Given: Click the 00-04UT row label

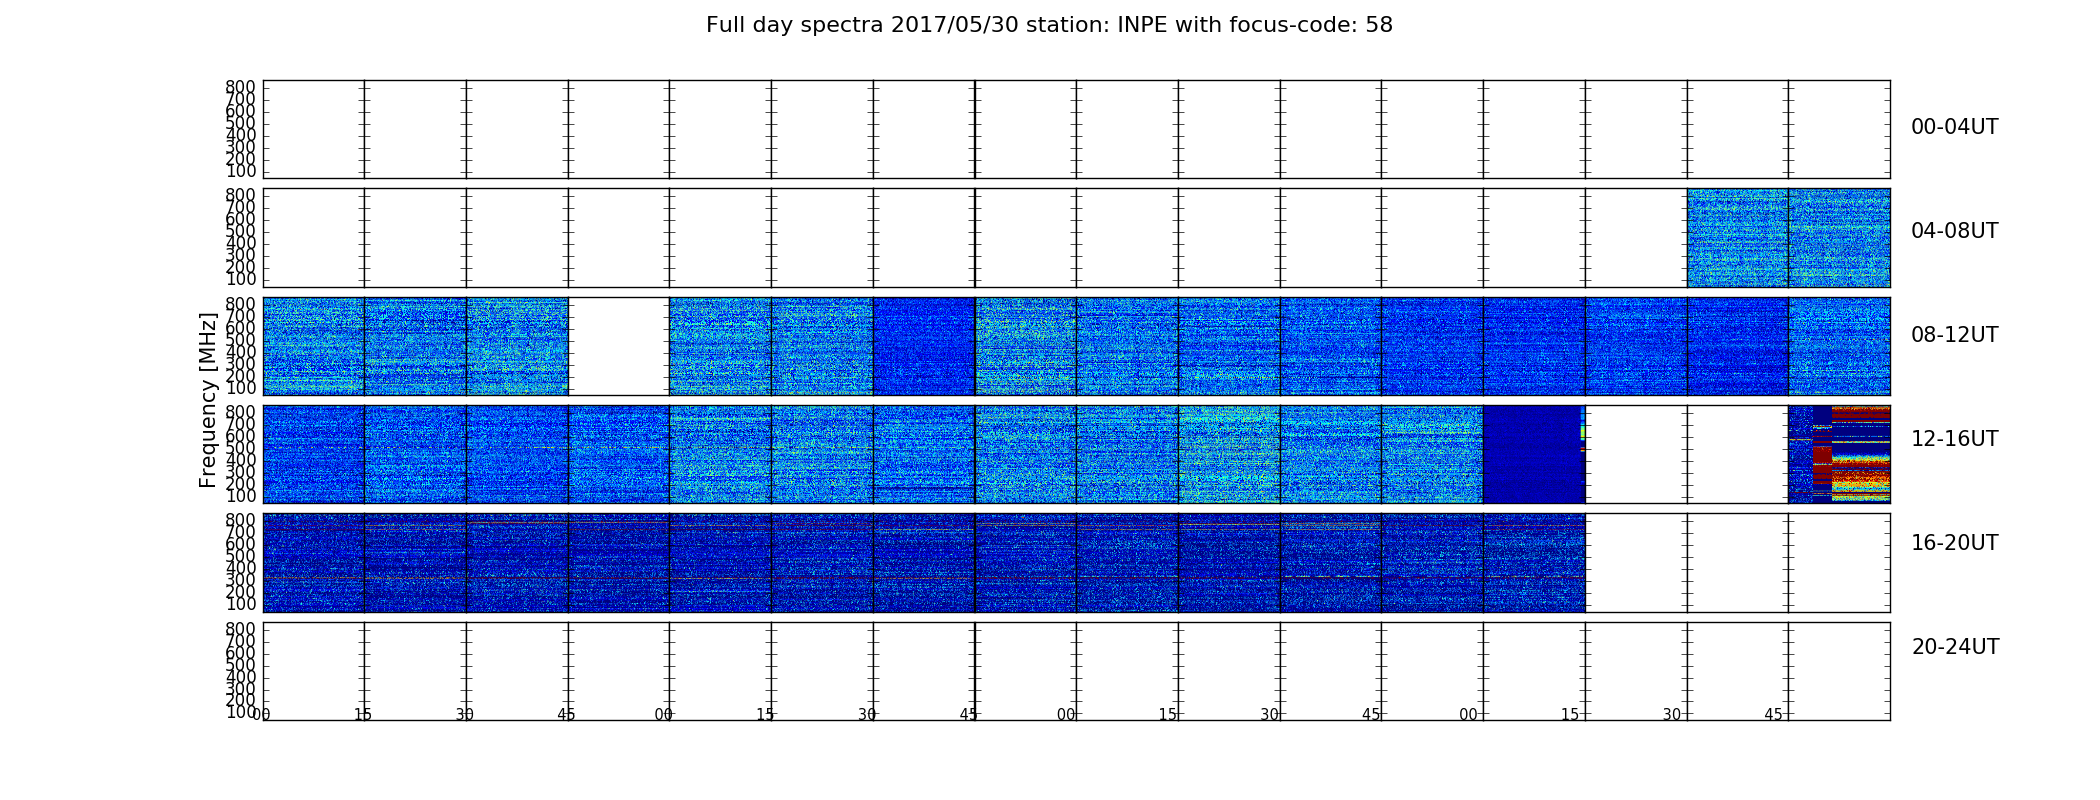Looking at the screenshot, I should [x=1954, y=127].
